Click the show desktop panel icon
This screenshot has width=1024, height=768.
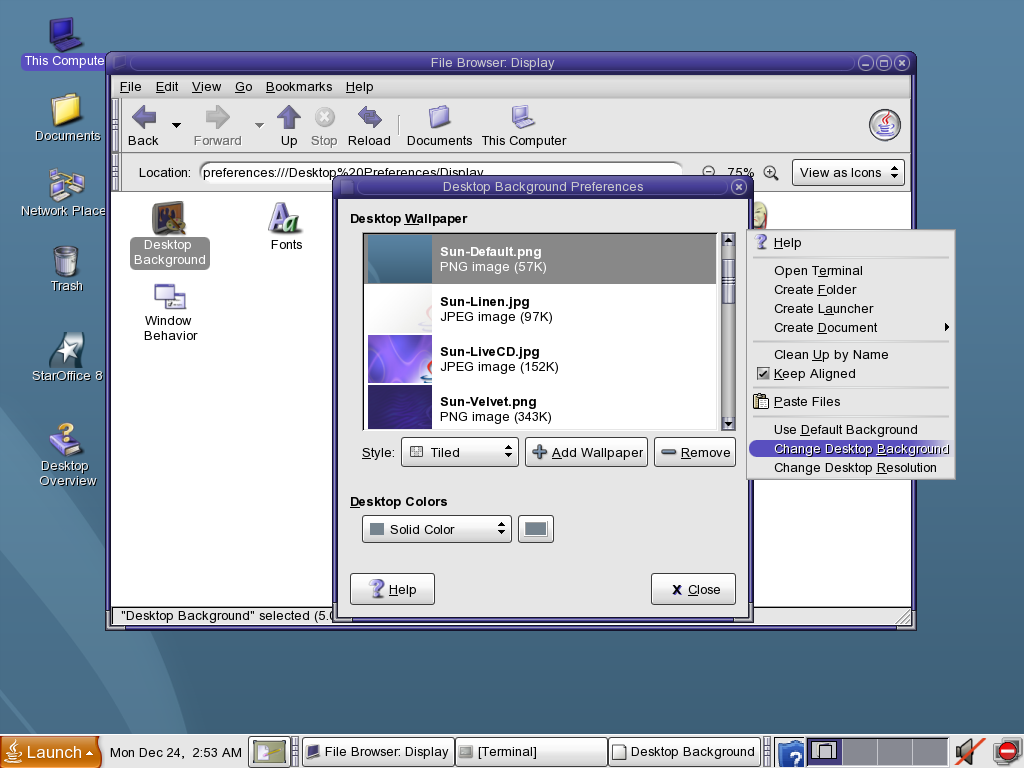(269, 752)
